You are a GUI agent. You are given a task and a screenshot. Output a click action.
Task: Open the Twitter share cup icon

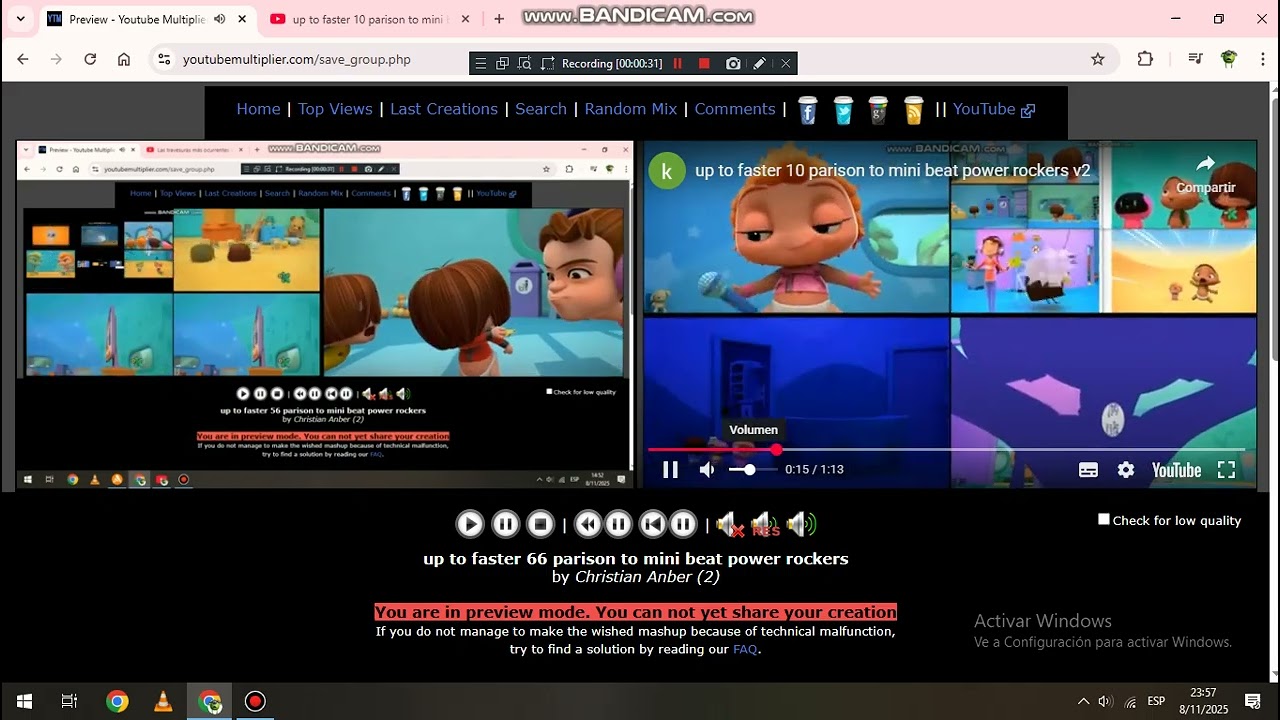tap(843, 110)
